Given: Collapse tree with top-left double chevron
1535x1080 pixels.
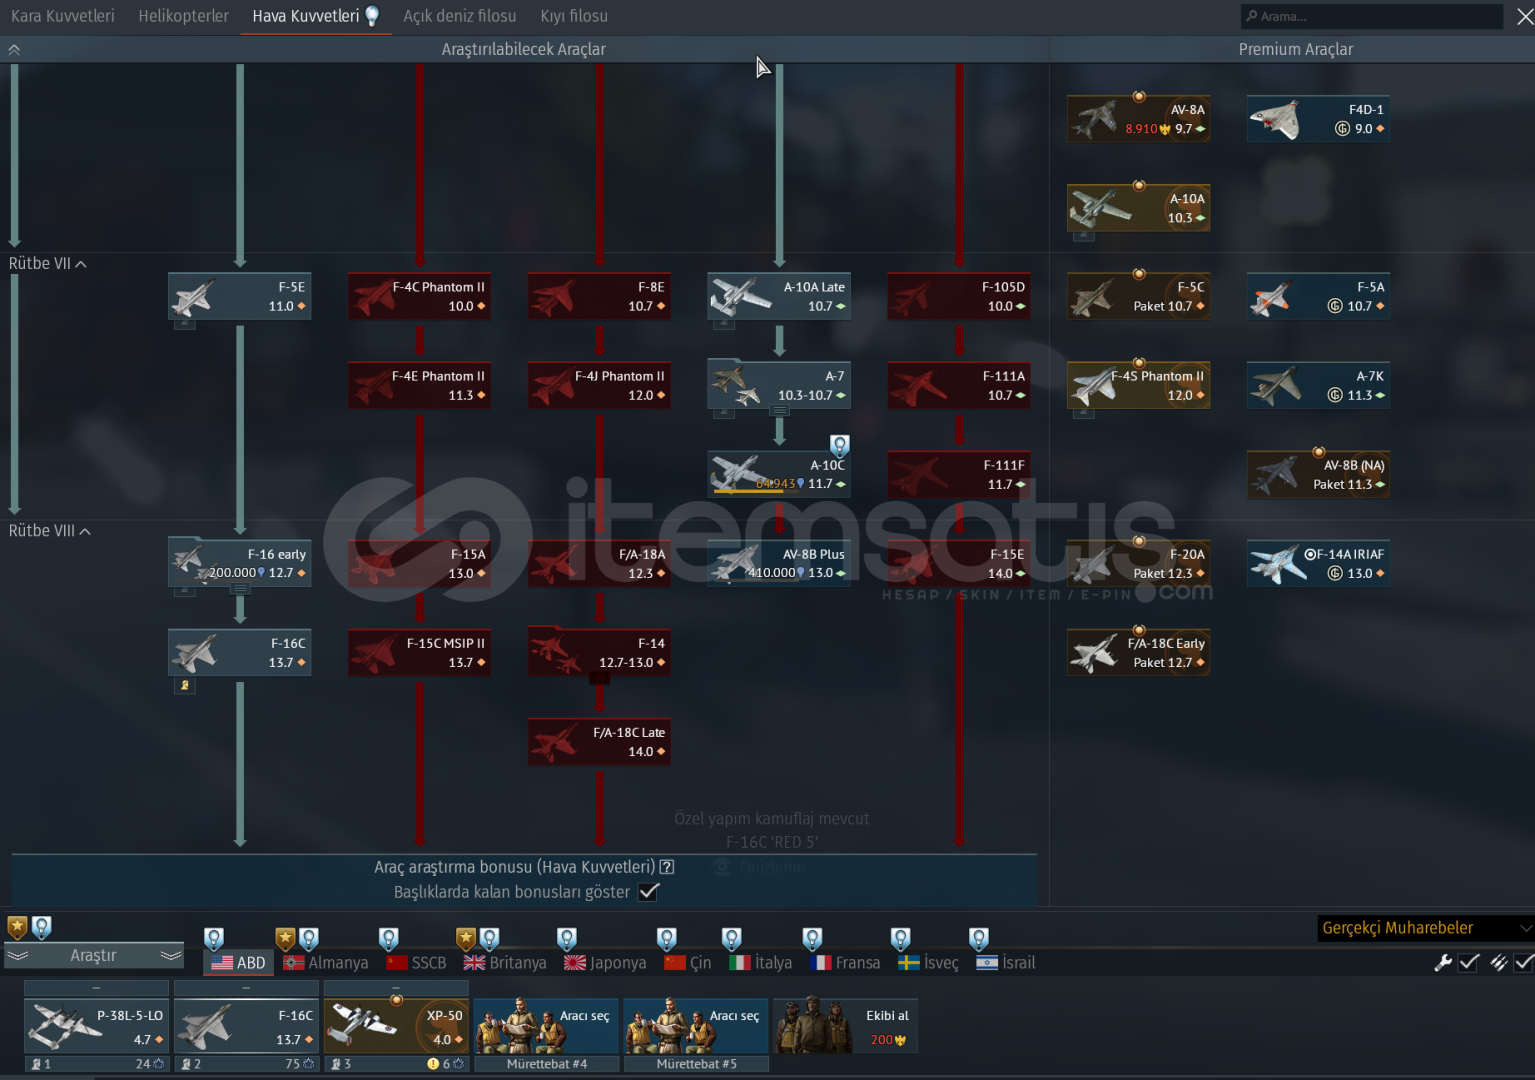Looking at the screenshot, I should coord(14,49).
